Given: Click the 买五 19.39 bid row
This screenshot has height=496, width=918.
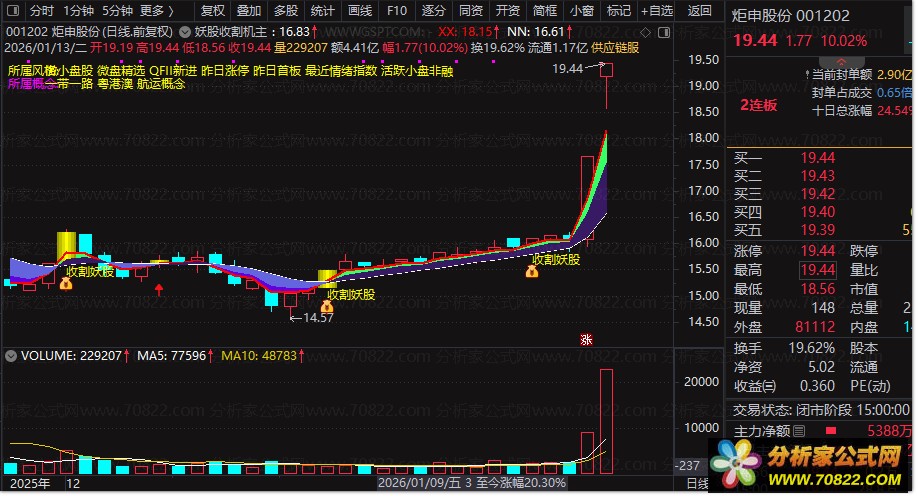Looking at the screenshot, I should coord(819,230).
